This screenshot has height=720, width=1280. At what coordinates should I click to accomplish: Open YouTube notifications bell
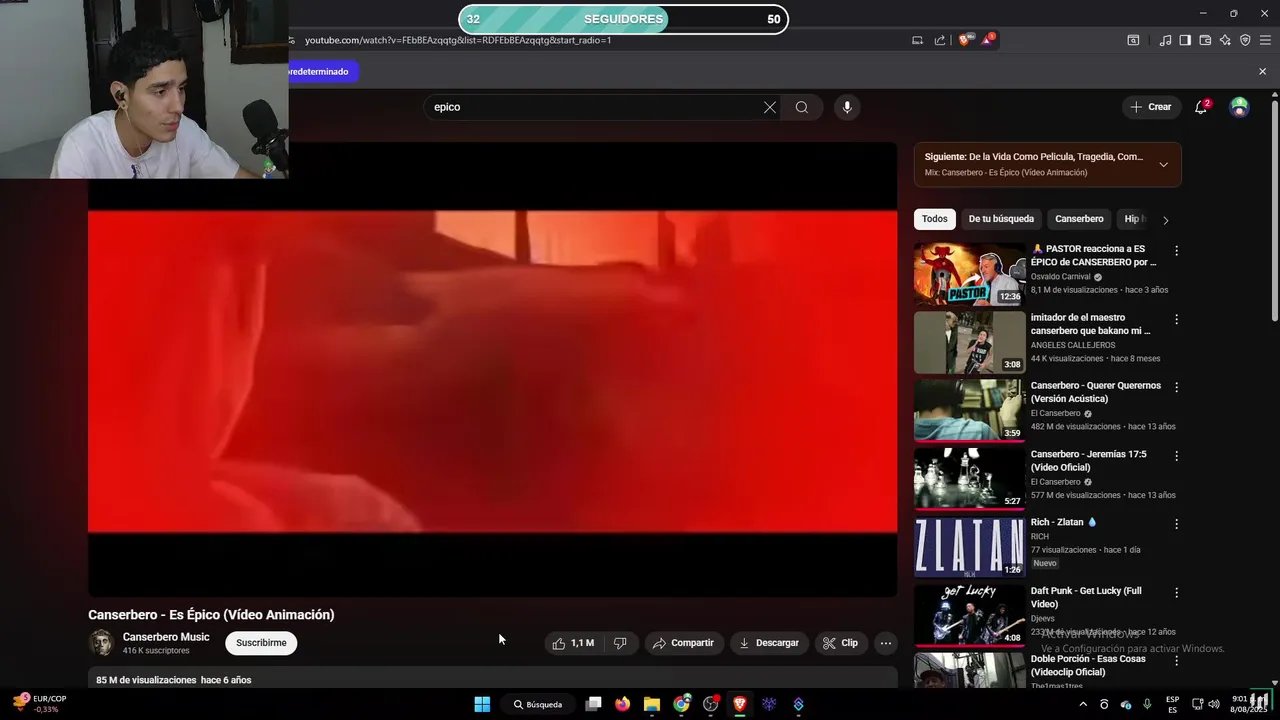[x=1202, y=107]
